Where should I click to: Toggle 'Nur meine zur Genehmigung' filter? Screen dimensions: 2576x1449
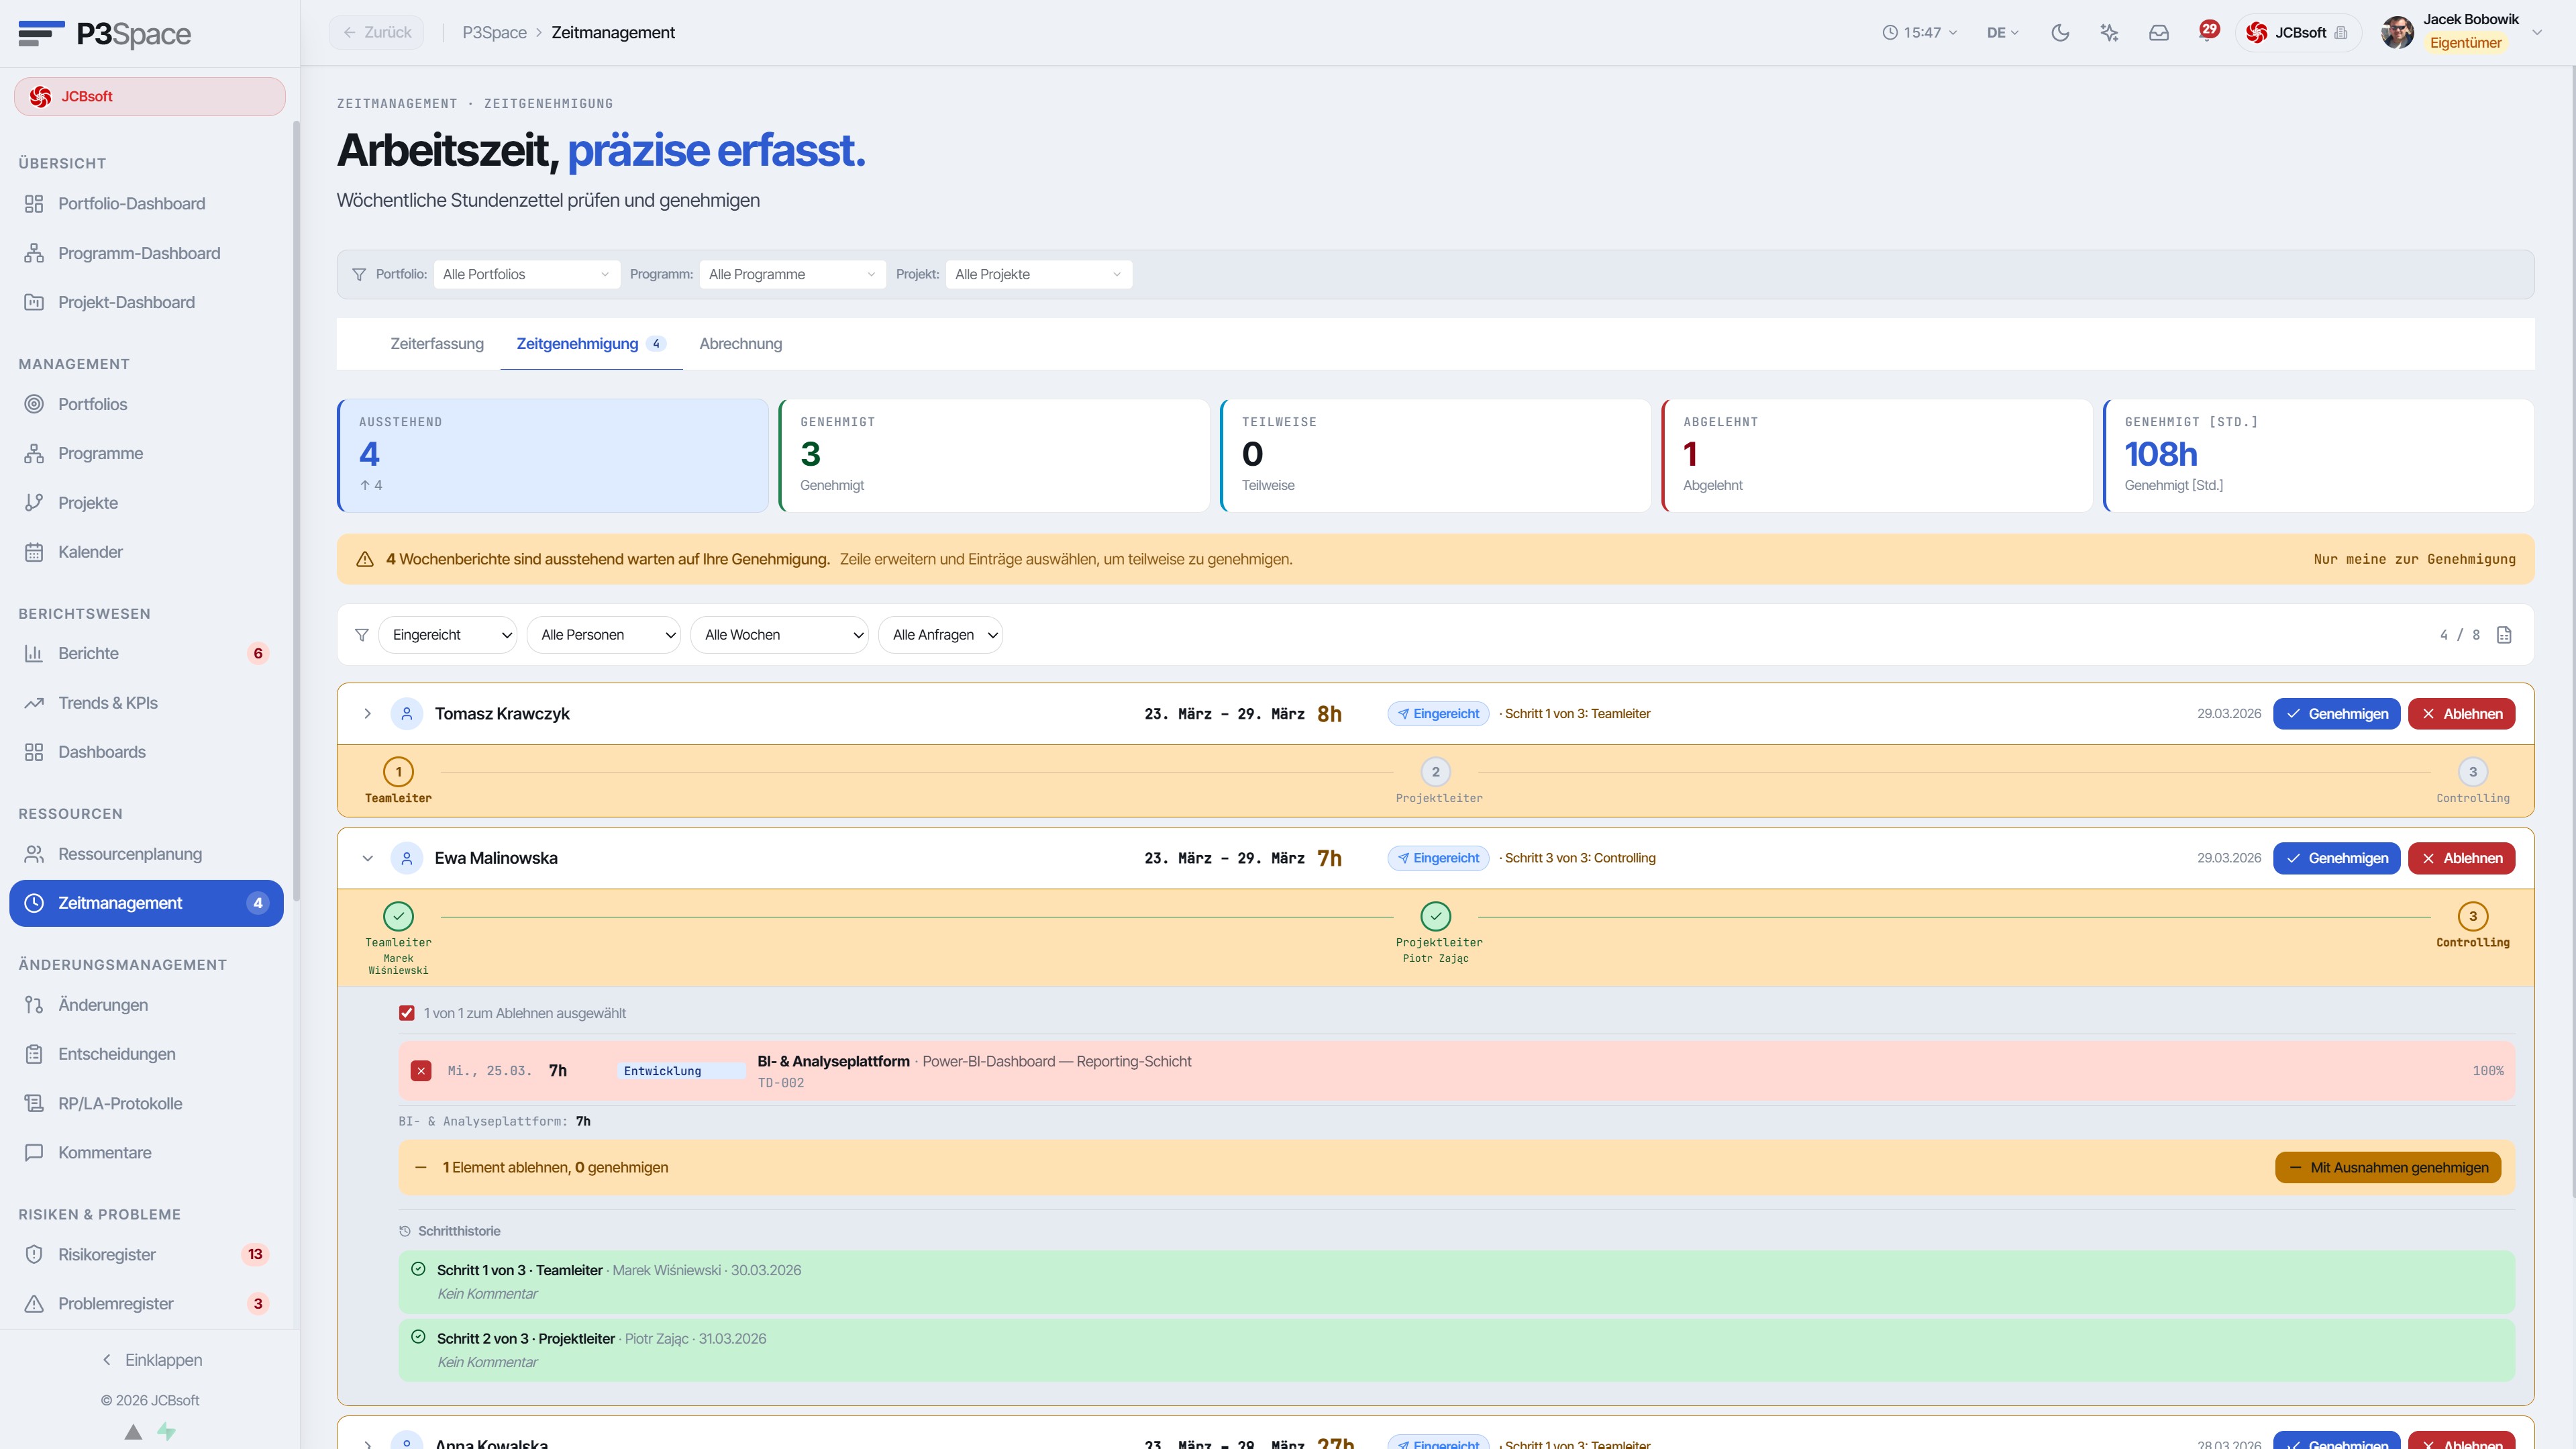pos(2414,559)
